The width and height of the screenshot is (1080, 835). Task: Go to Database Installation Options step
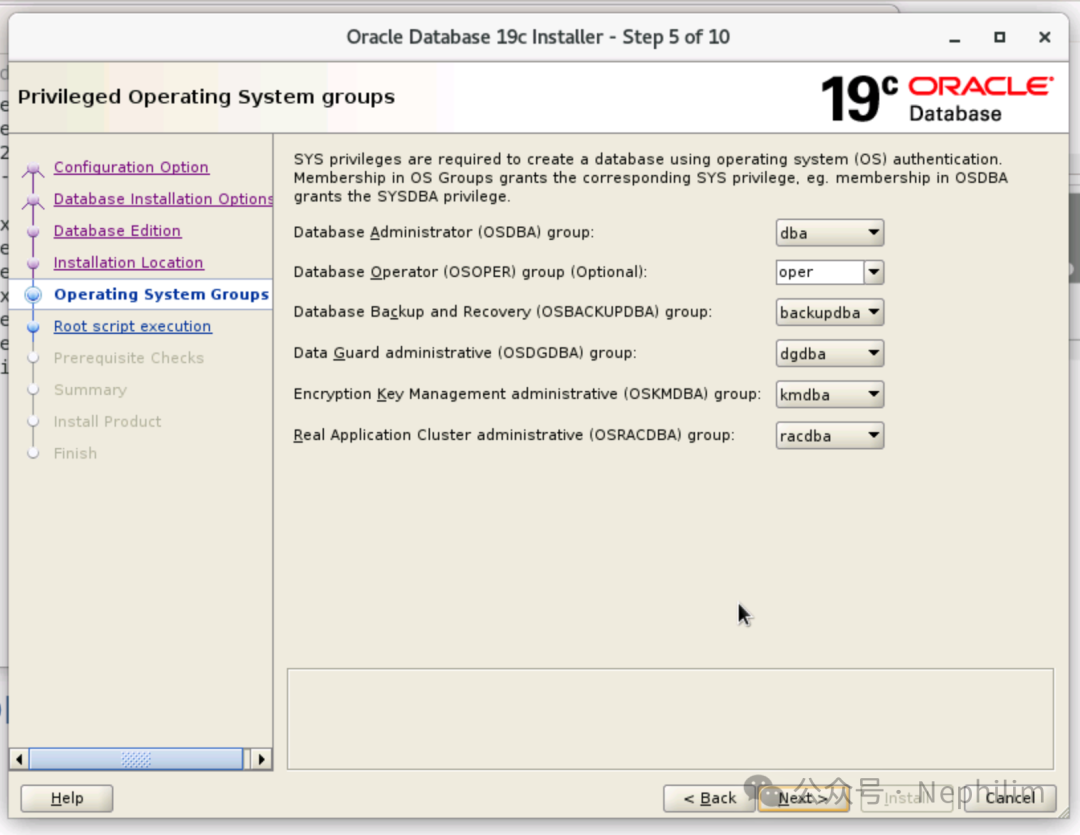(x=163, y=198)
